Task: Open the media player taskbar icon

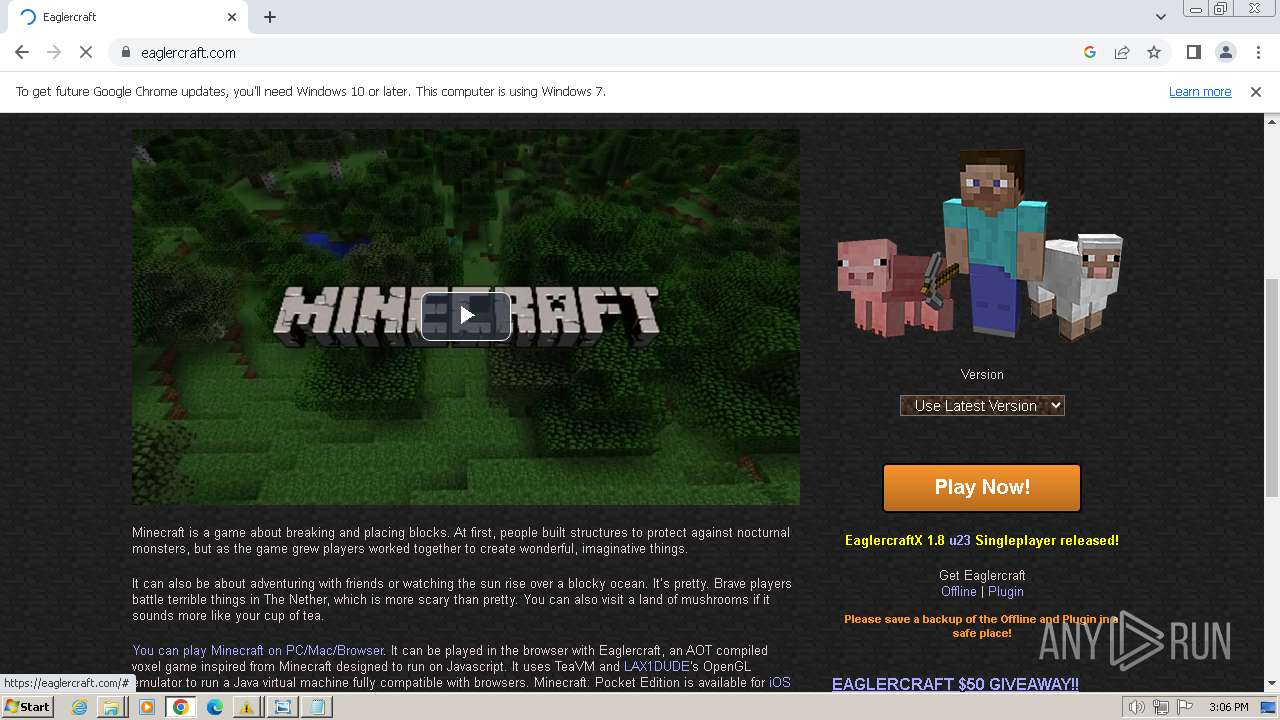Action: coord(147,707)
